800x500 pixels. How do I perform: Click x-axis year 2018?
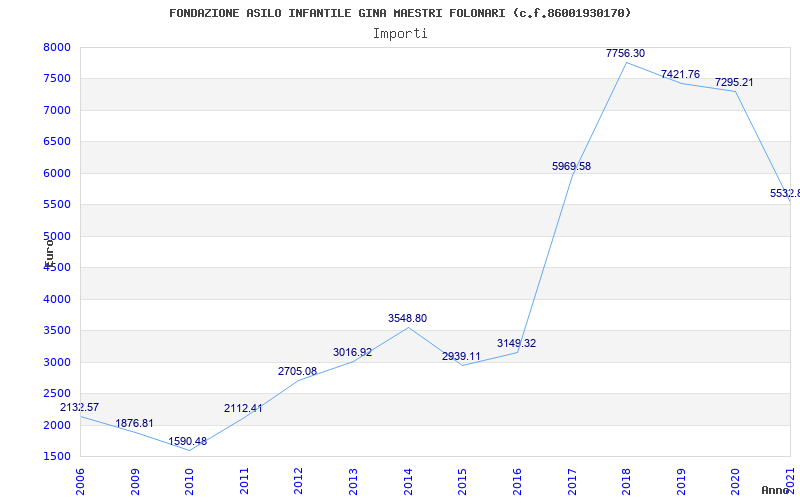[x=626, y=482]
